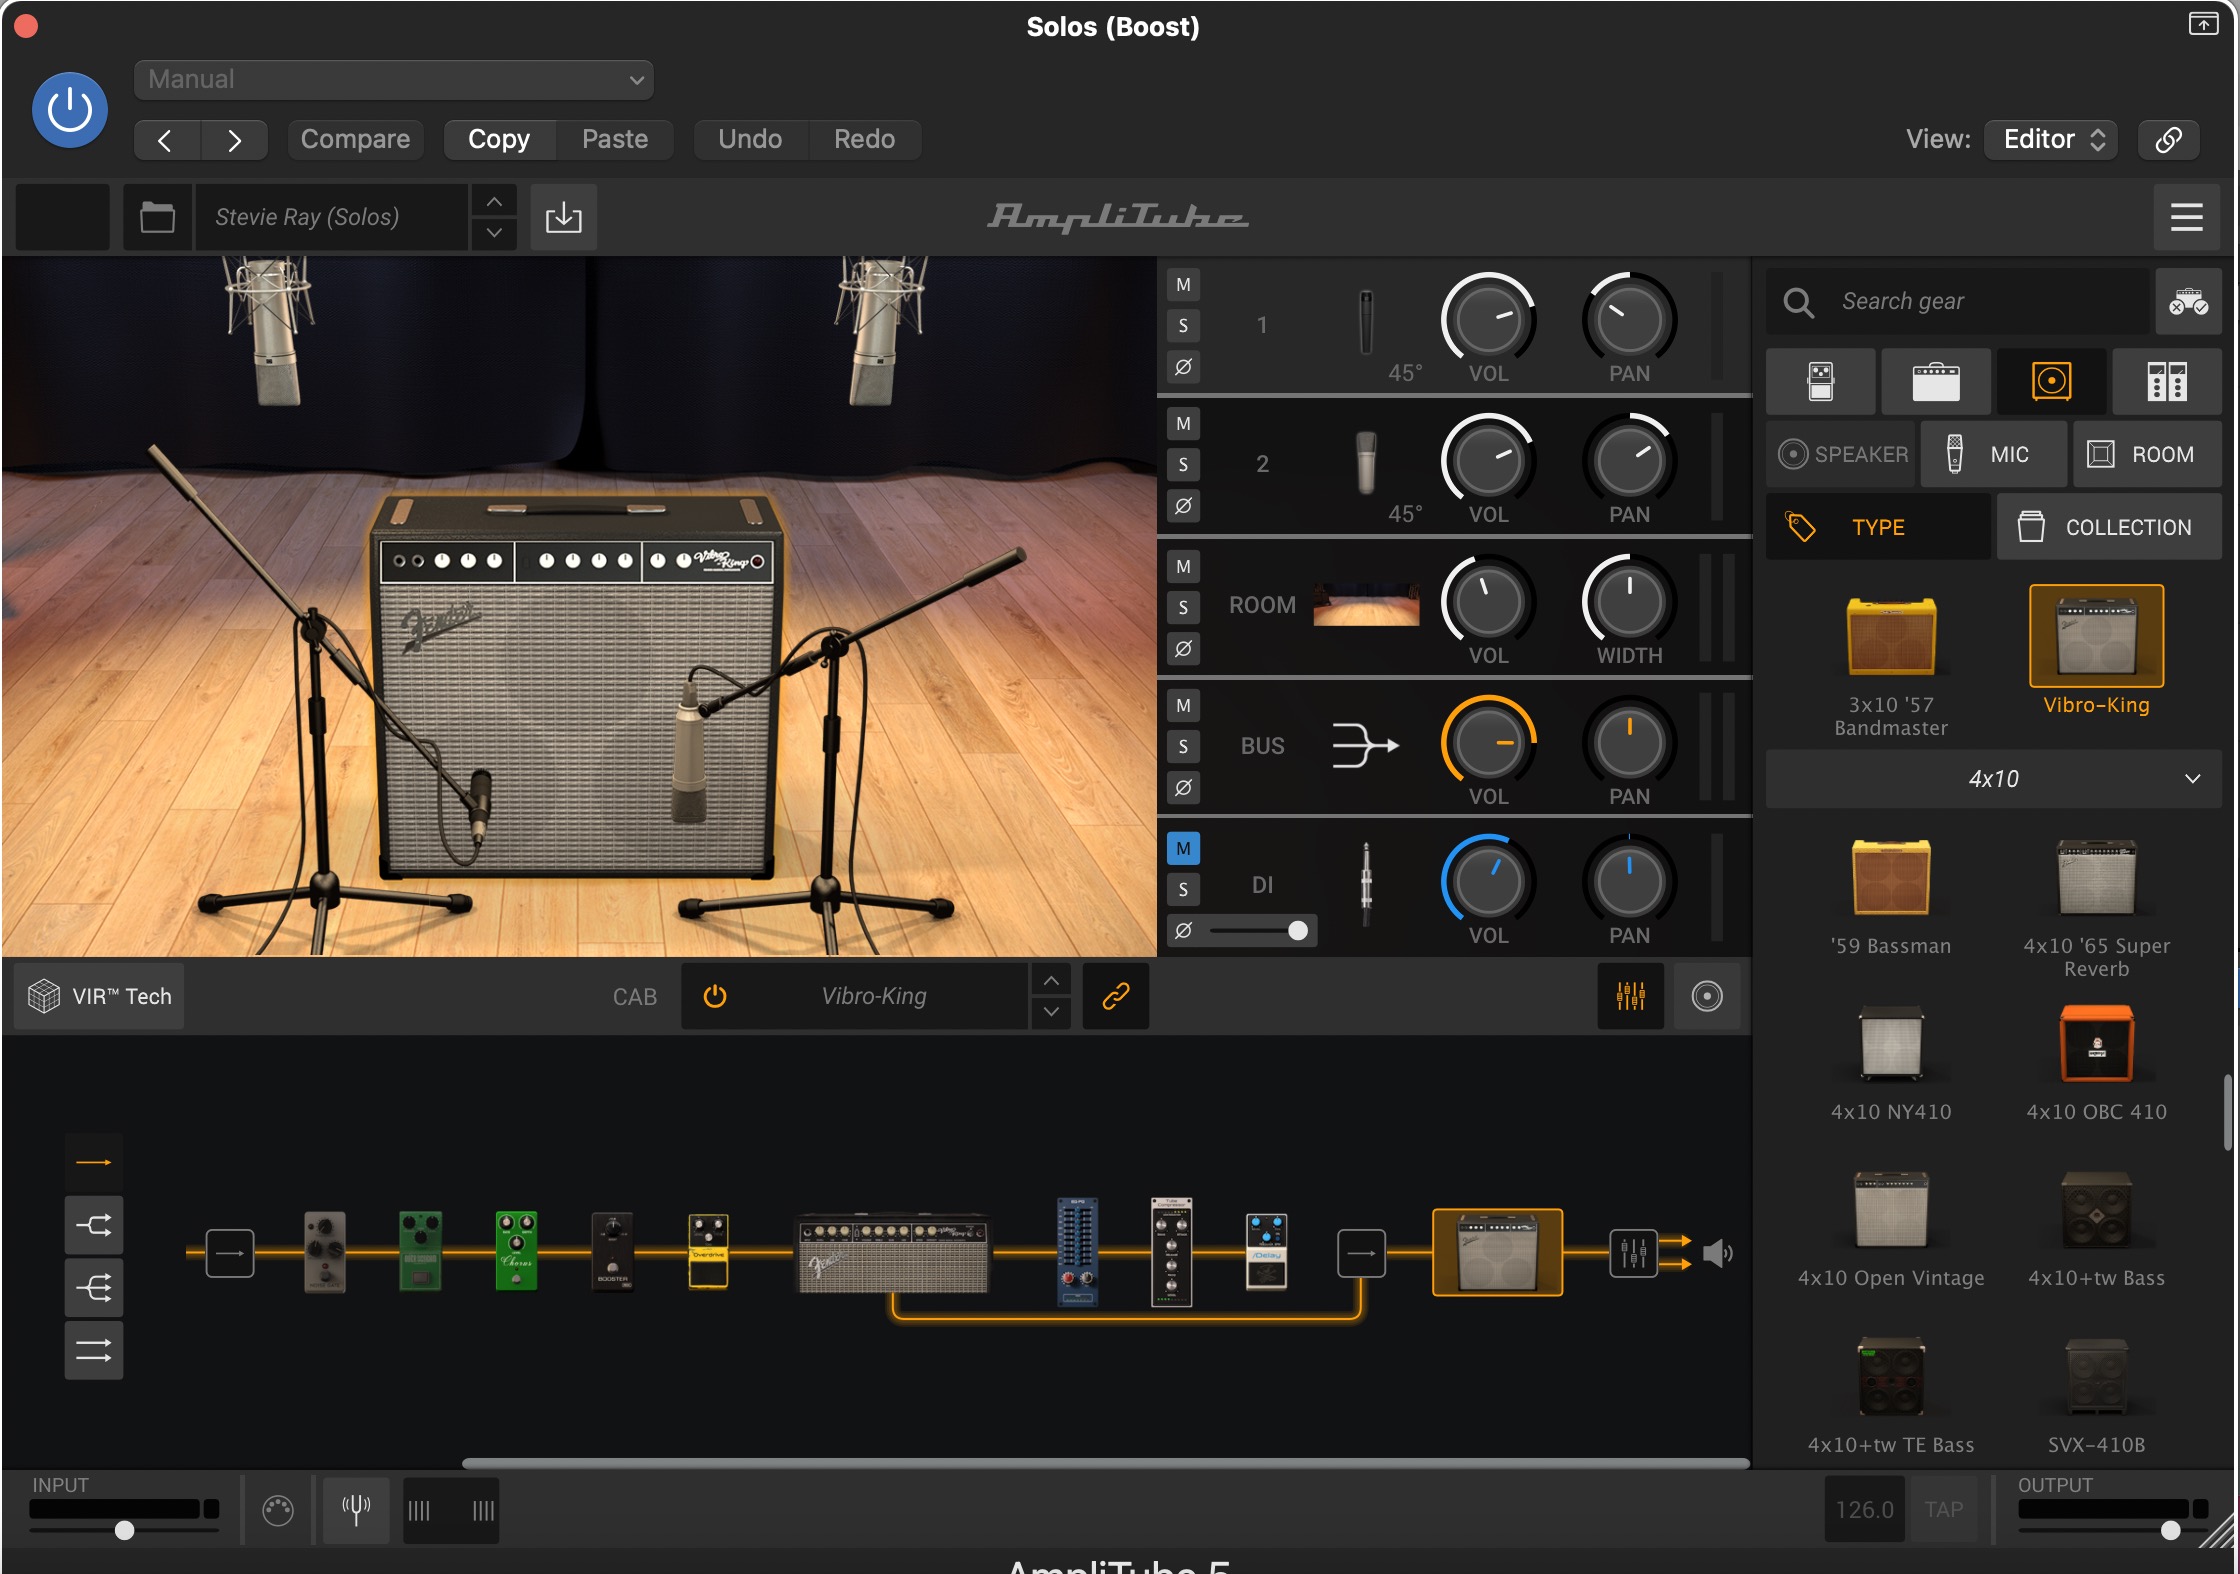This screenshot has height=1574, width=2240.
Task: Switch to the ROOM tab
Action: tap(2146, 455)
